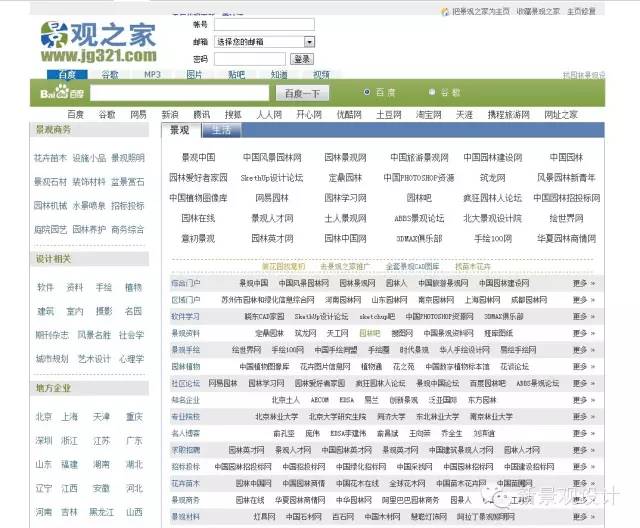This screenshot has height=528, width=640.
Task: Open the 网址之家 quick link
Action: click(561, 115)
